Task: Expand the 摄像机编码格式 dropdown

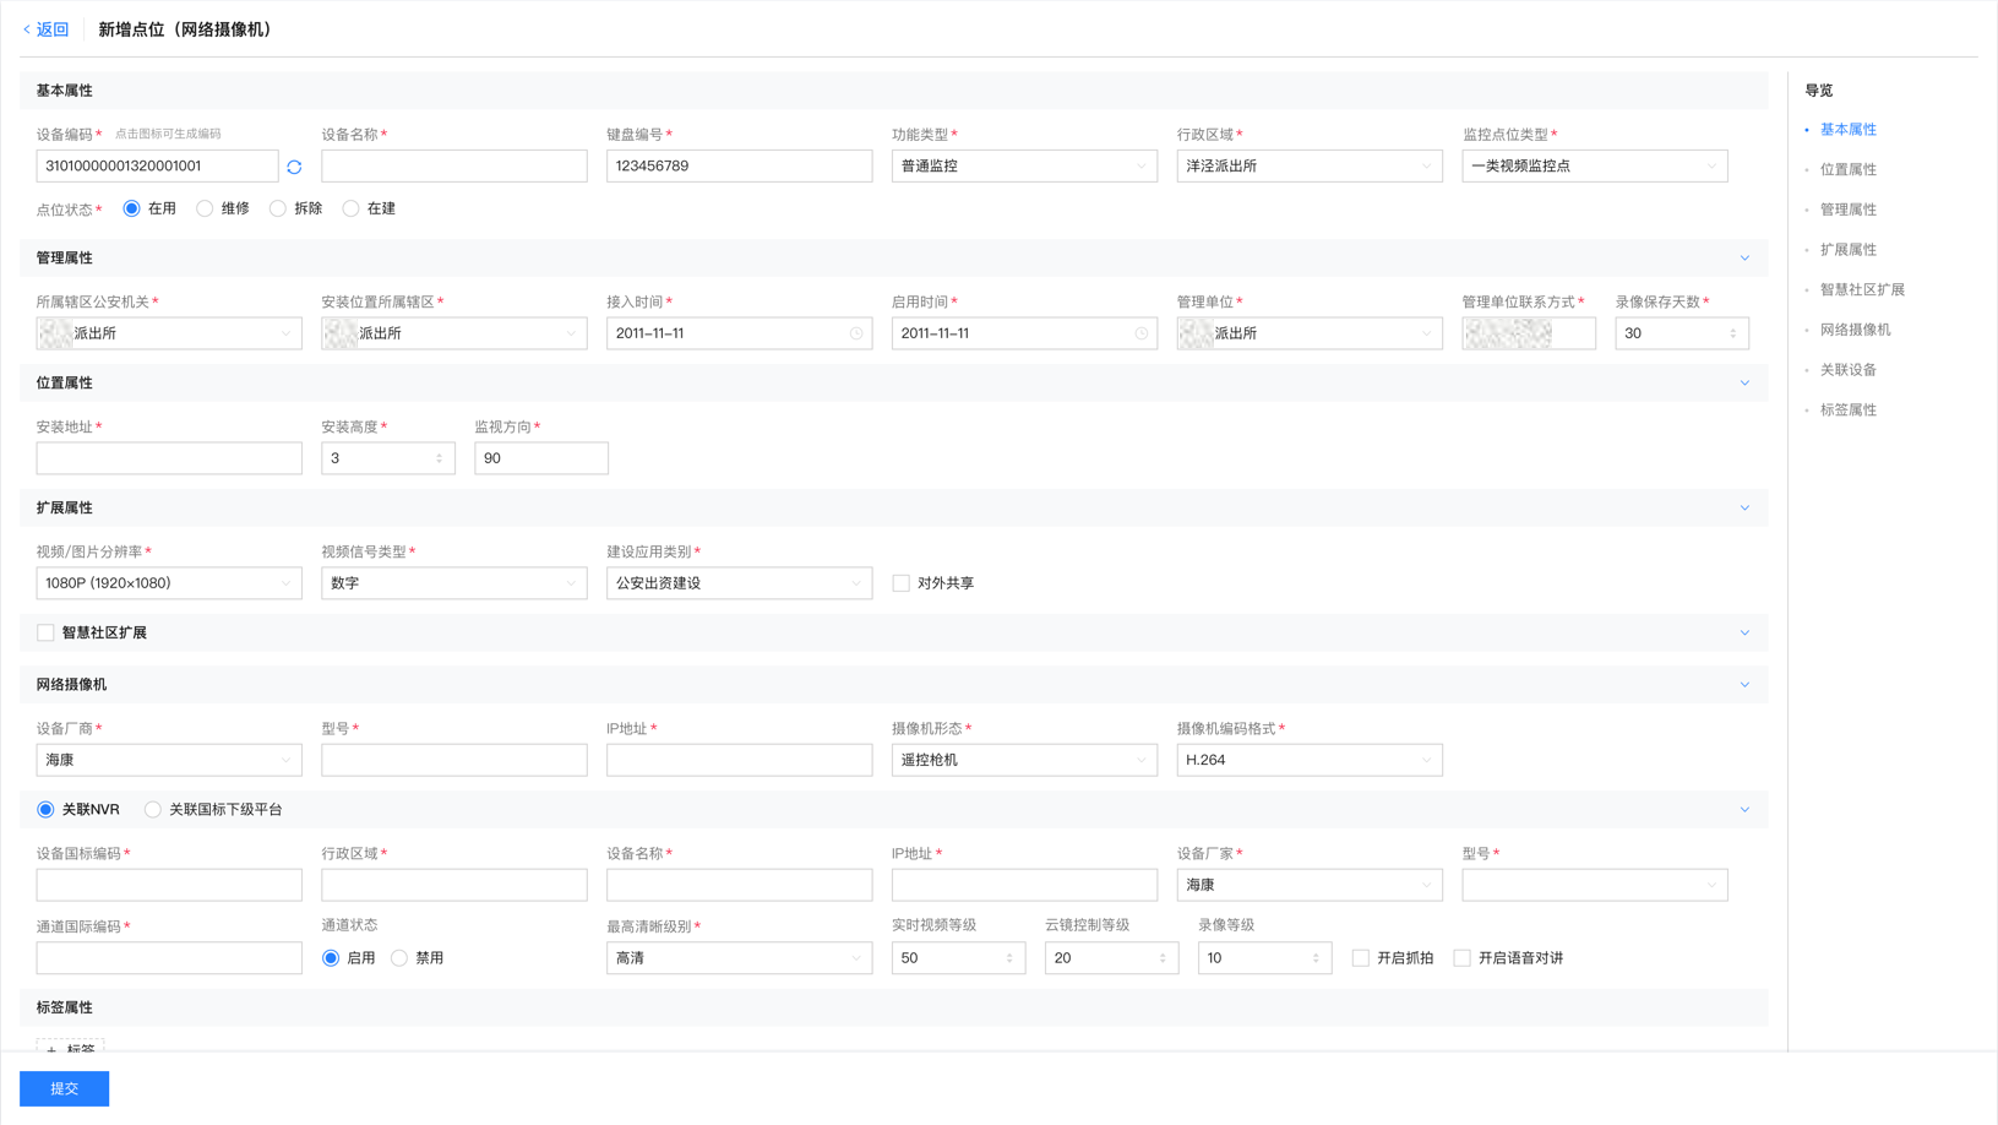Action: tap(1308, 760)
